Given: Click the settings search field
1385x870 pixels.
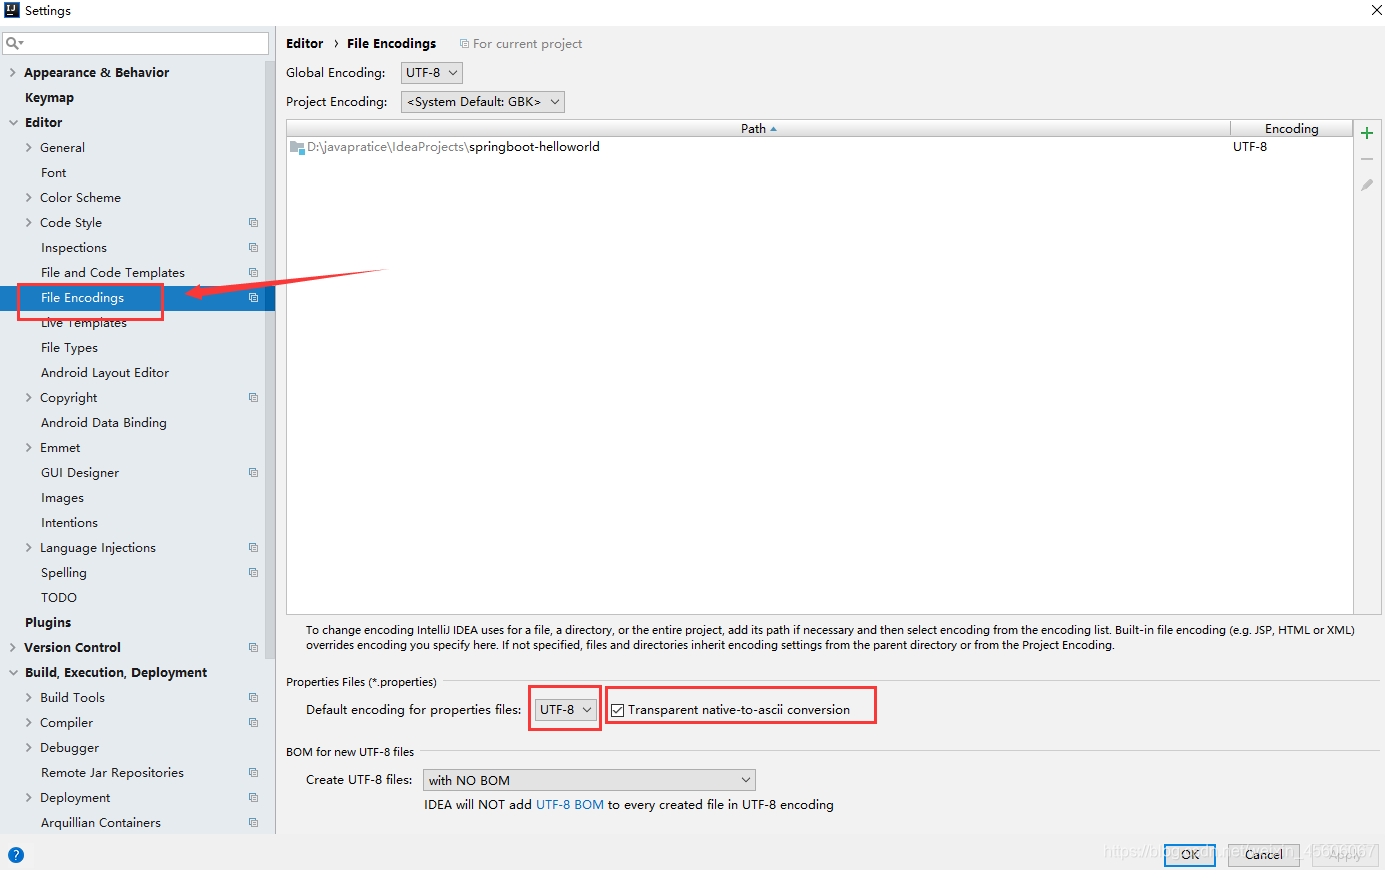Looking at the screenshot, I should coord(135,43).
